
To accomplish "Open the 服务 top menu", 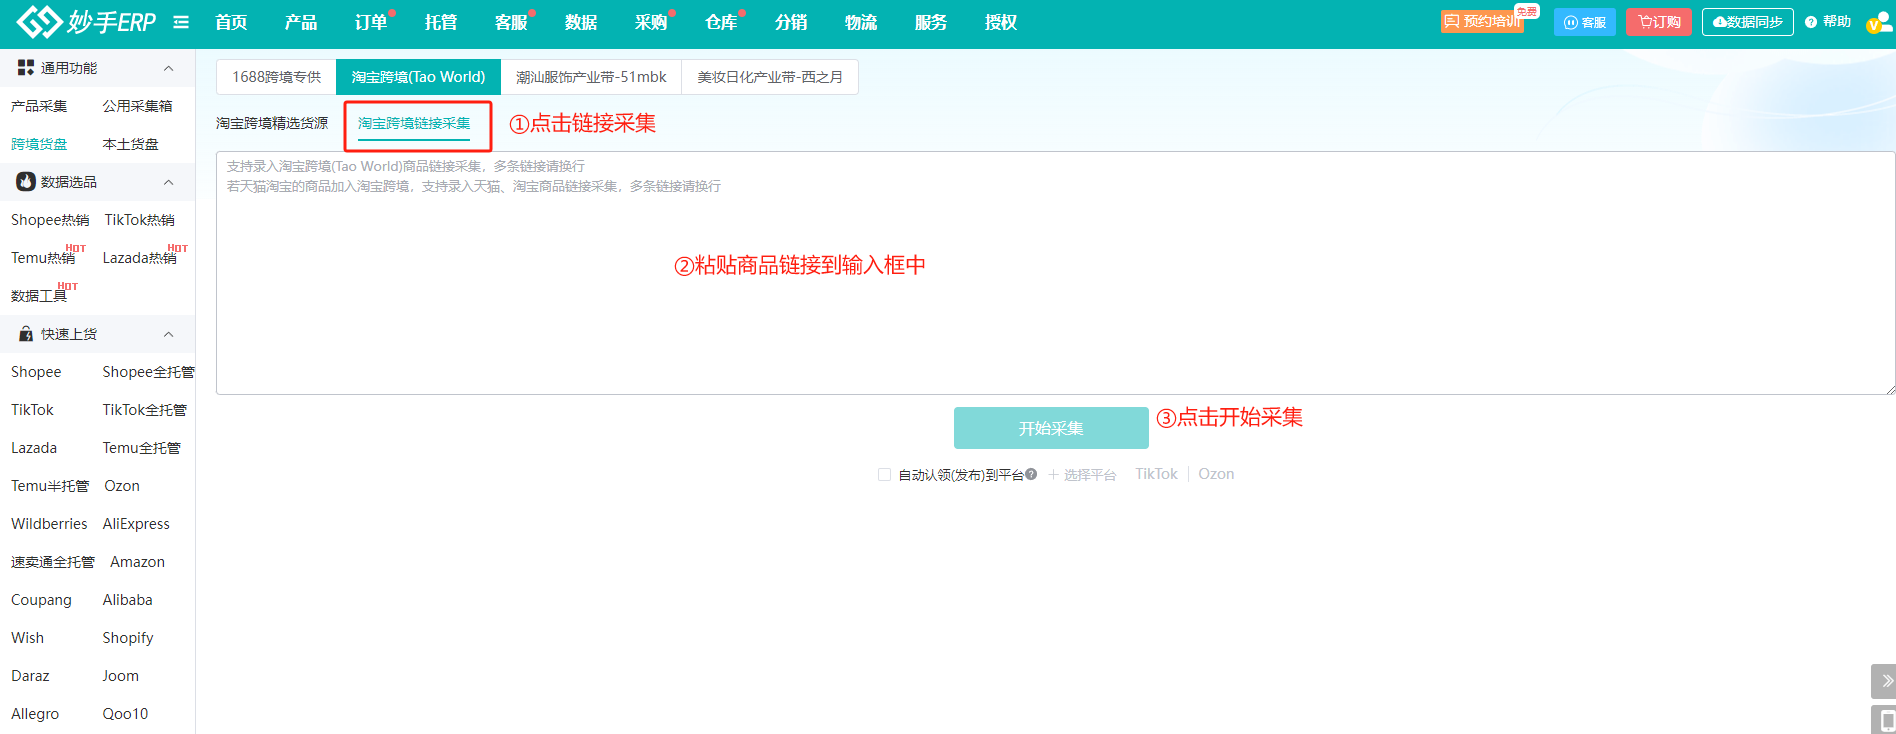I will click(x=931, y=22).
